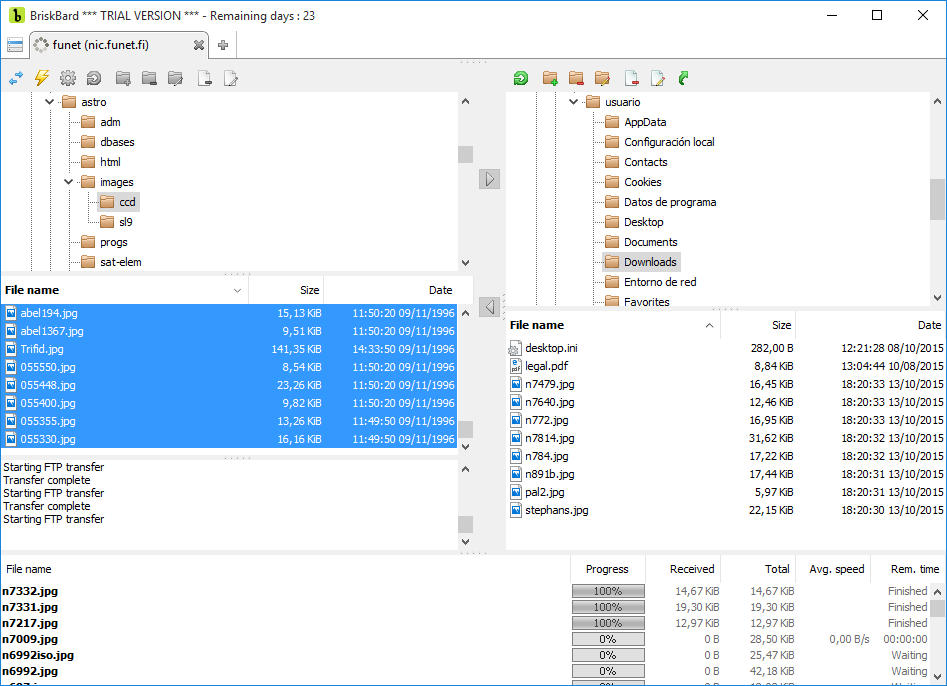Select the AppData local folder

(x=636, y=122)
